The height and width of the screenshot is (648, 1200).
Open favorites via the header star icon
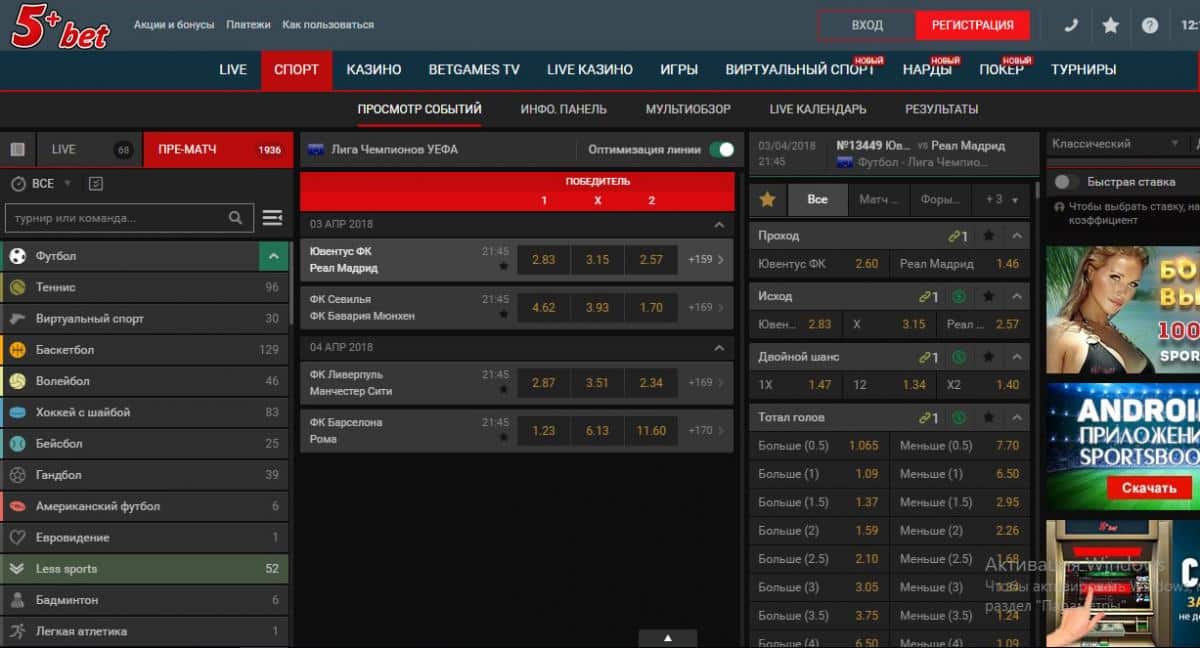pyautogui.click(x=1110, y=26)
